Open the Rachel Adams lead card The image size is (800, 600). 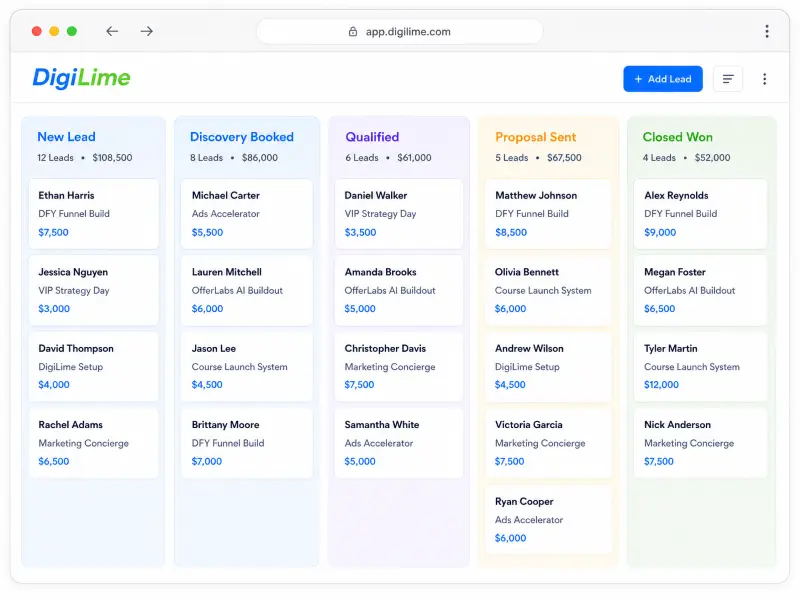94,443
